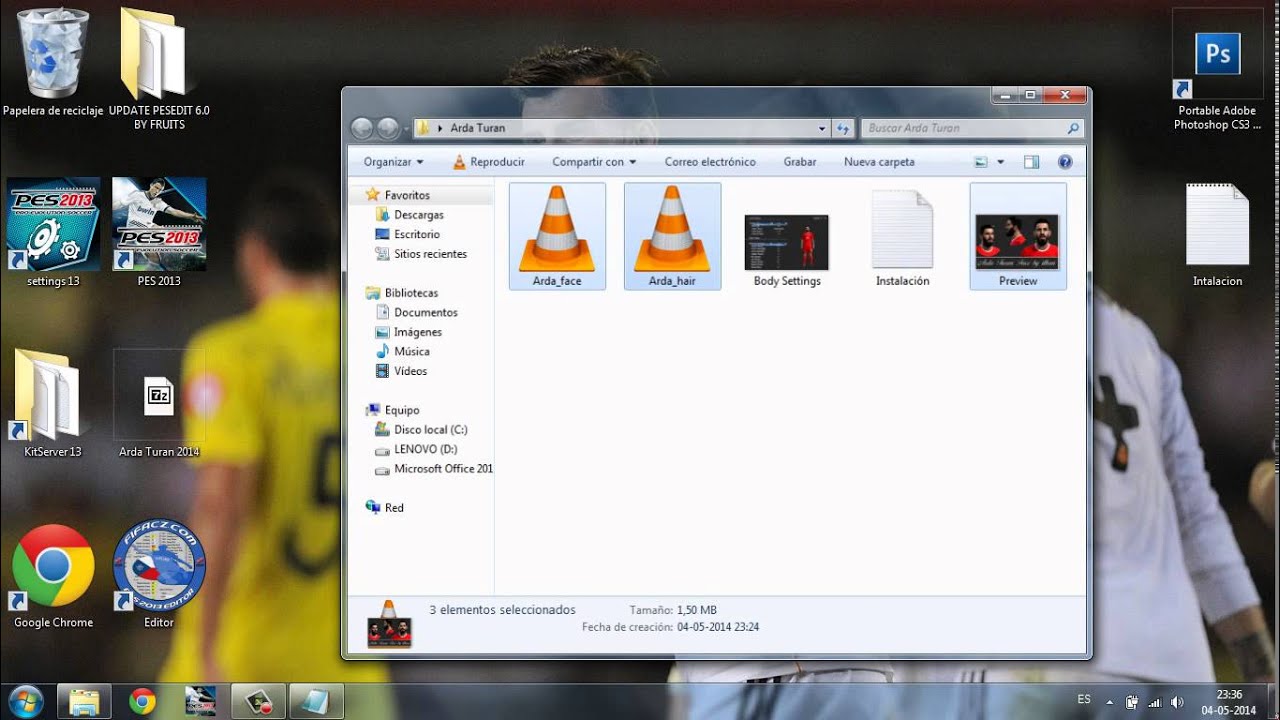Screen dimensions: 1280x720
Task: Click the refresh button beside address bar
Action: click(x=842, y=128)
